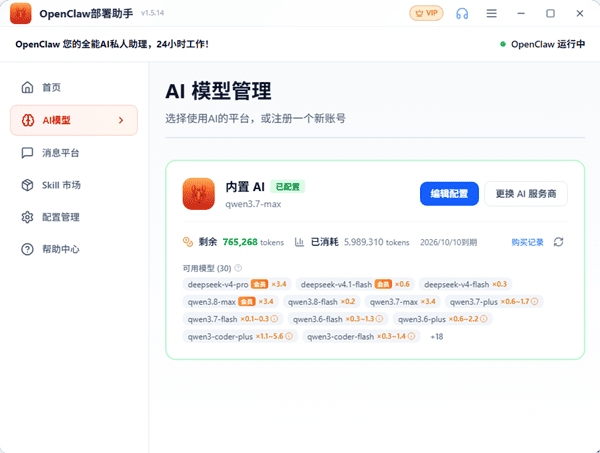
Task: Click the OpenClaw app logo in title bar
Action: (21, 13)
